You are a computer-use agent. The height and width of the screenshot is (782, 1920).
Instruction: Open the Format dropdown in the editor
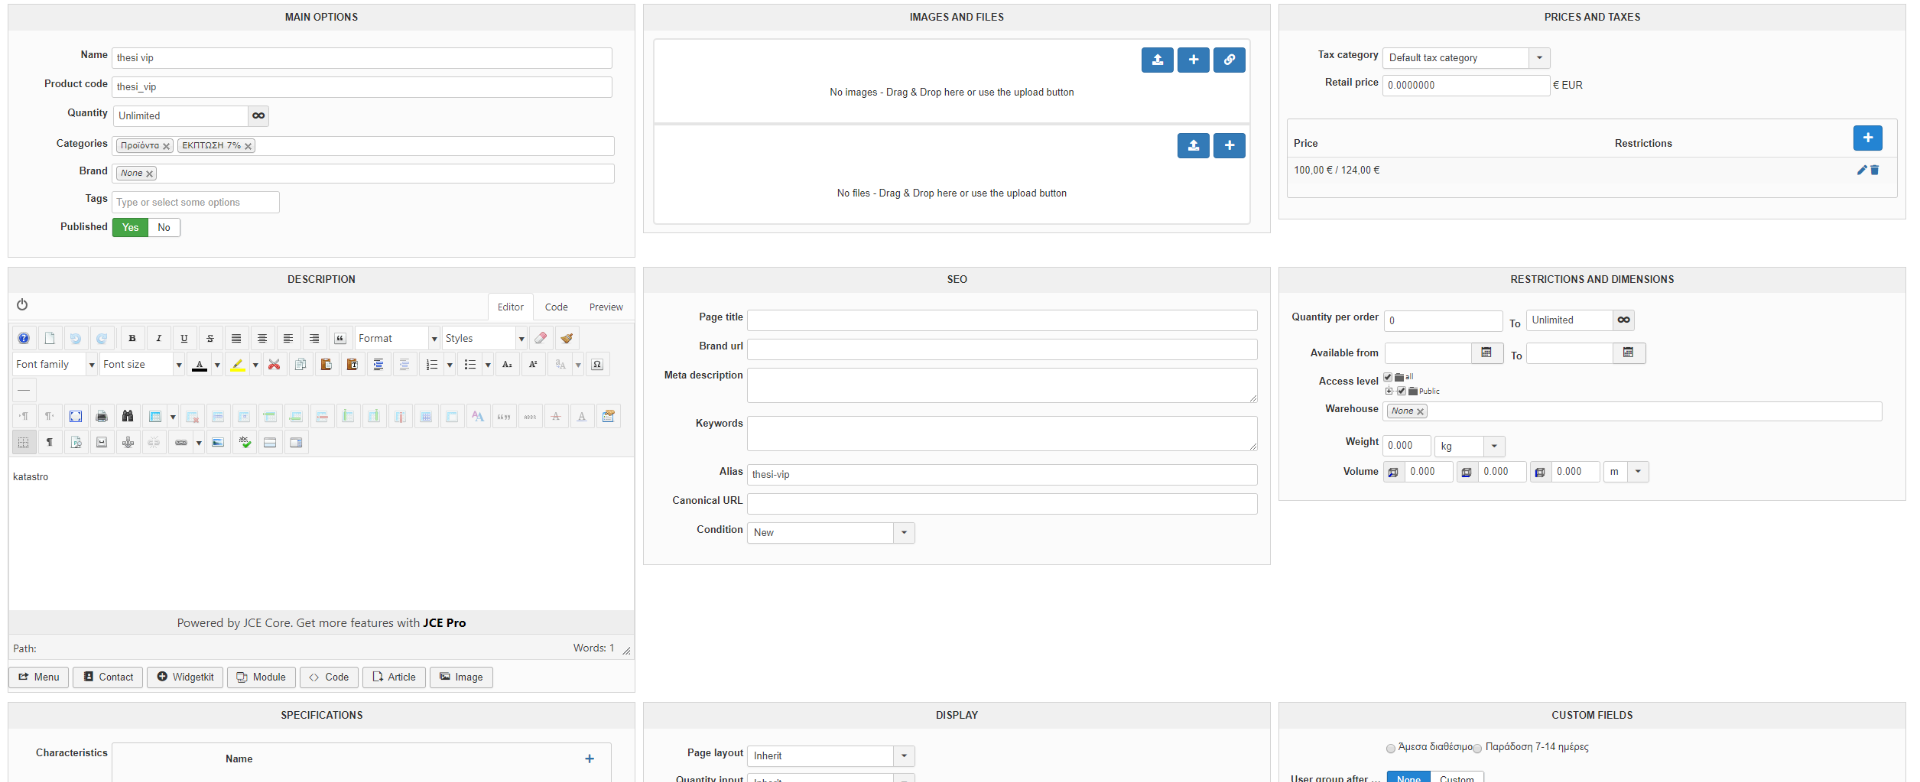coord(397,338)
